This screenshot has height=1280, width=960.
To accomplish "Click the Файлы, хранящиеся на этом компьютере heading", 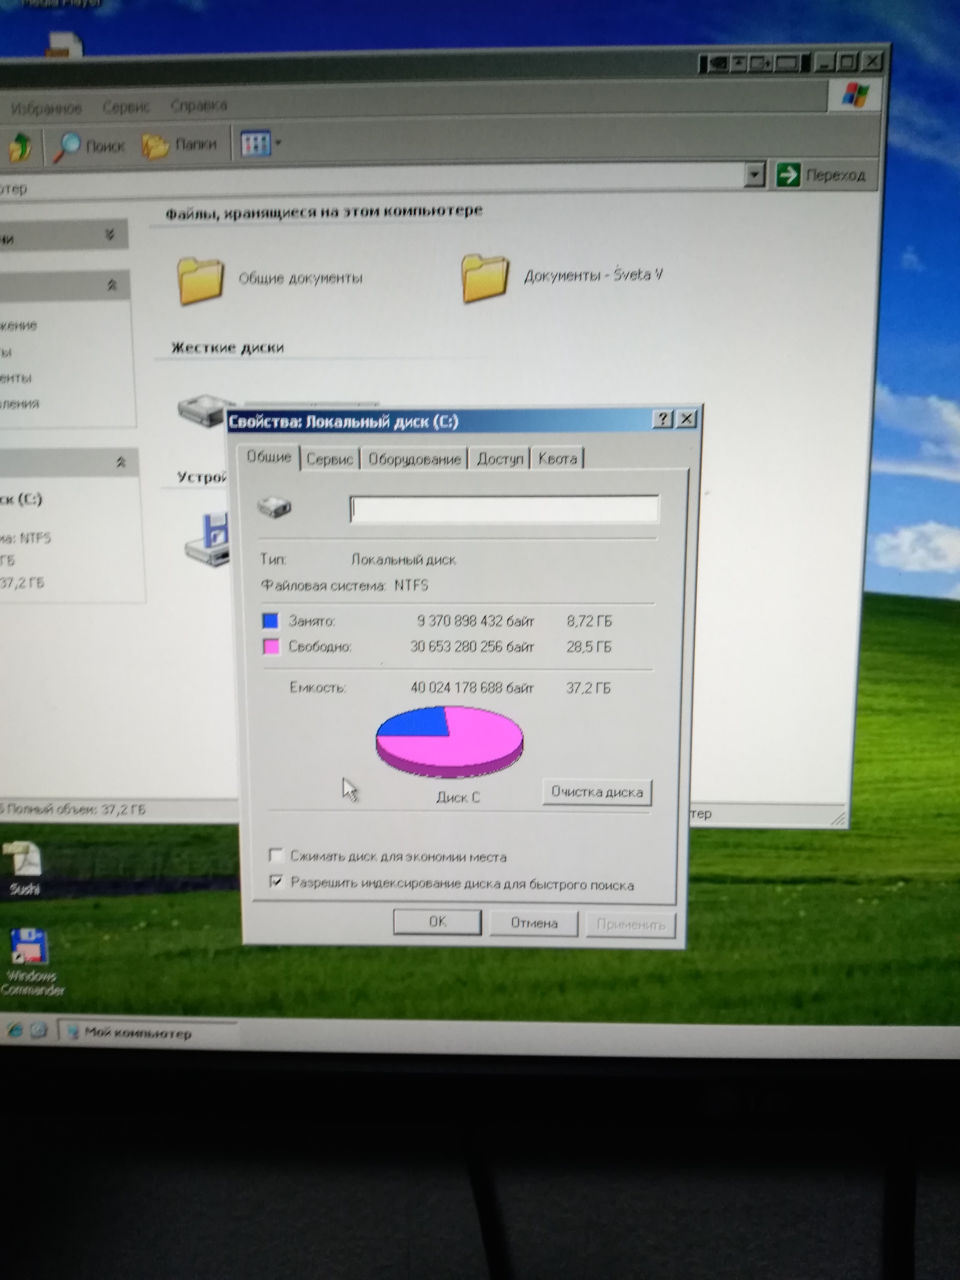I will click(324, 212).
